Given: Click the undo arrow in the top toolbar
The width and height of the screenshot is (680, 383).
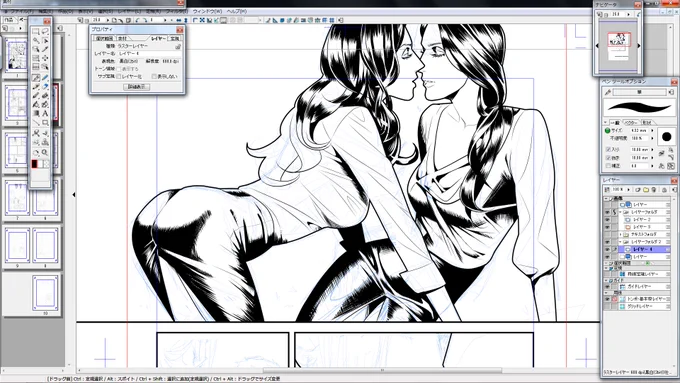Looking at the screenshot, I should click(138, 20).
